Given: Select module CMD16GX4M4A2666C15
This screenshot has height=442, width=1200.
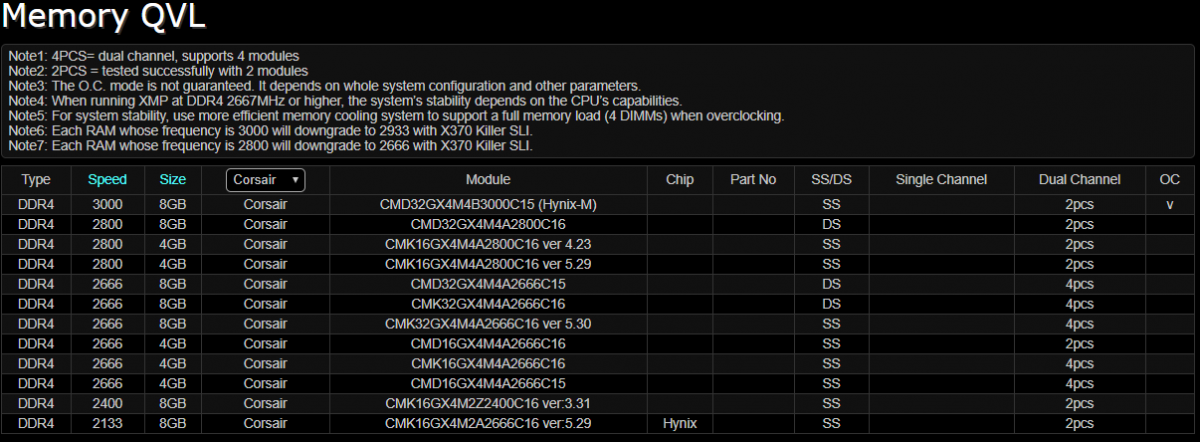Looking at the screenshot, I should pos(488,384).
